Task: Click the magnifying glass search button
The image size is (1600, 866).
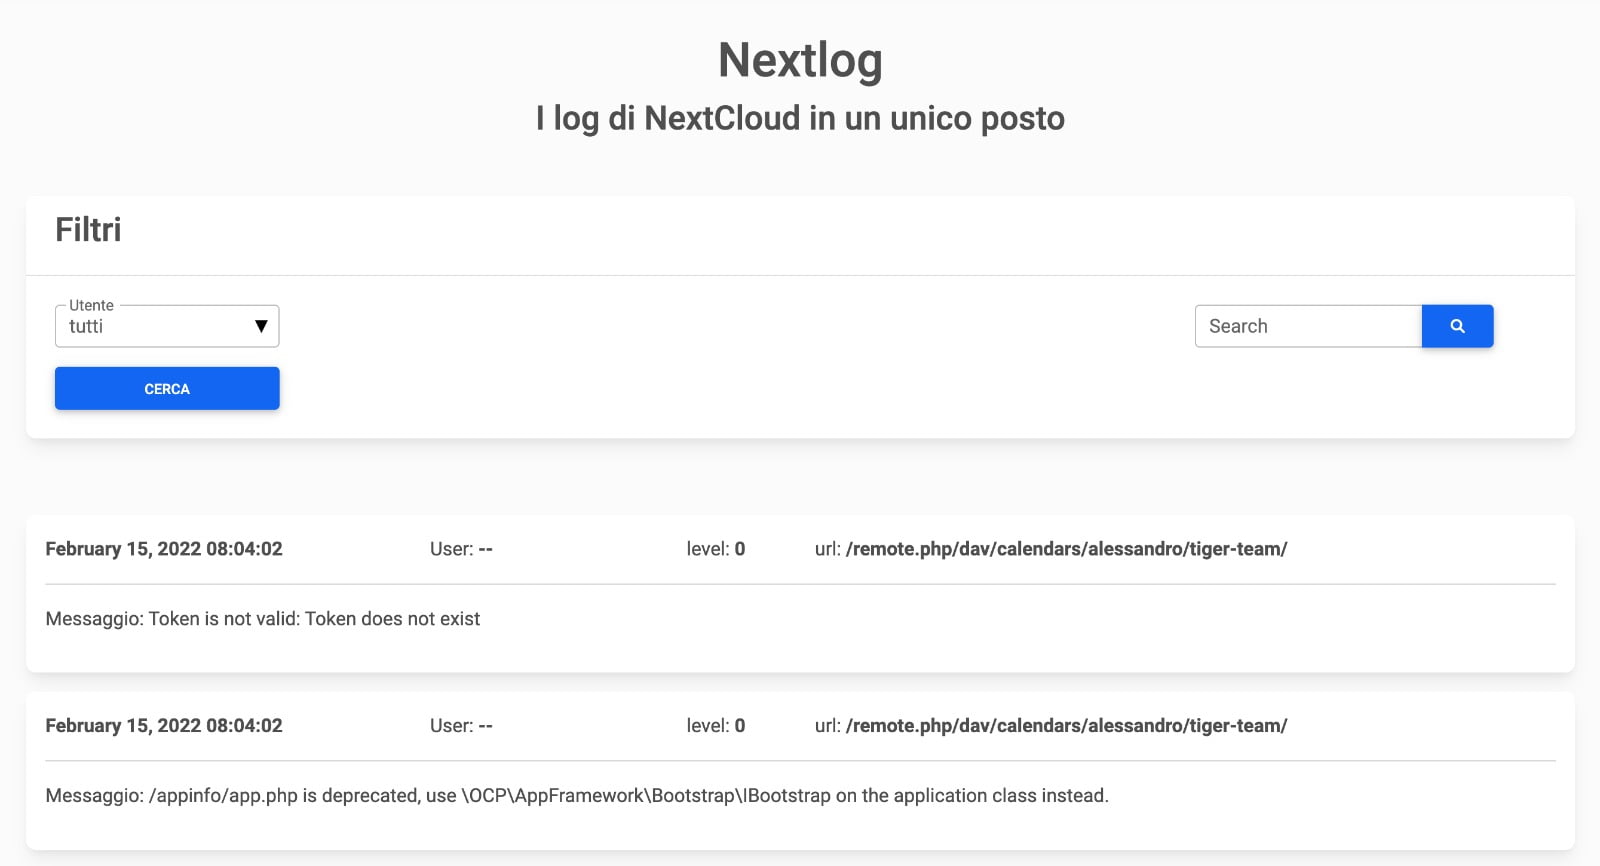Action: click(x=1457, y=326)
